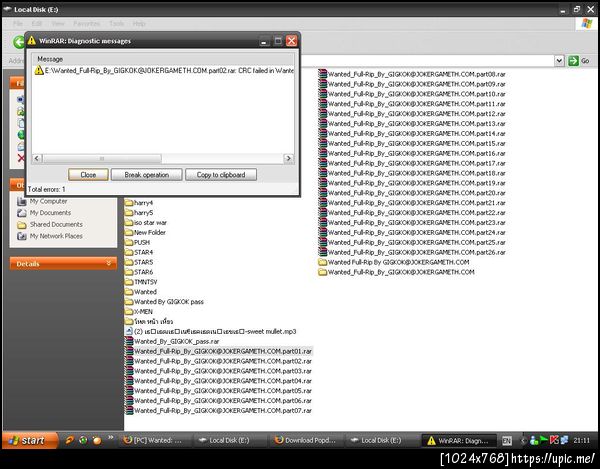
Task: Click the clock showing 21:11
Action: (x=581, y=441)
